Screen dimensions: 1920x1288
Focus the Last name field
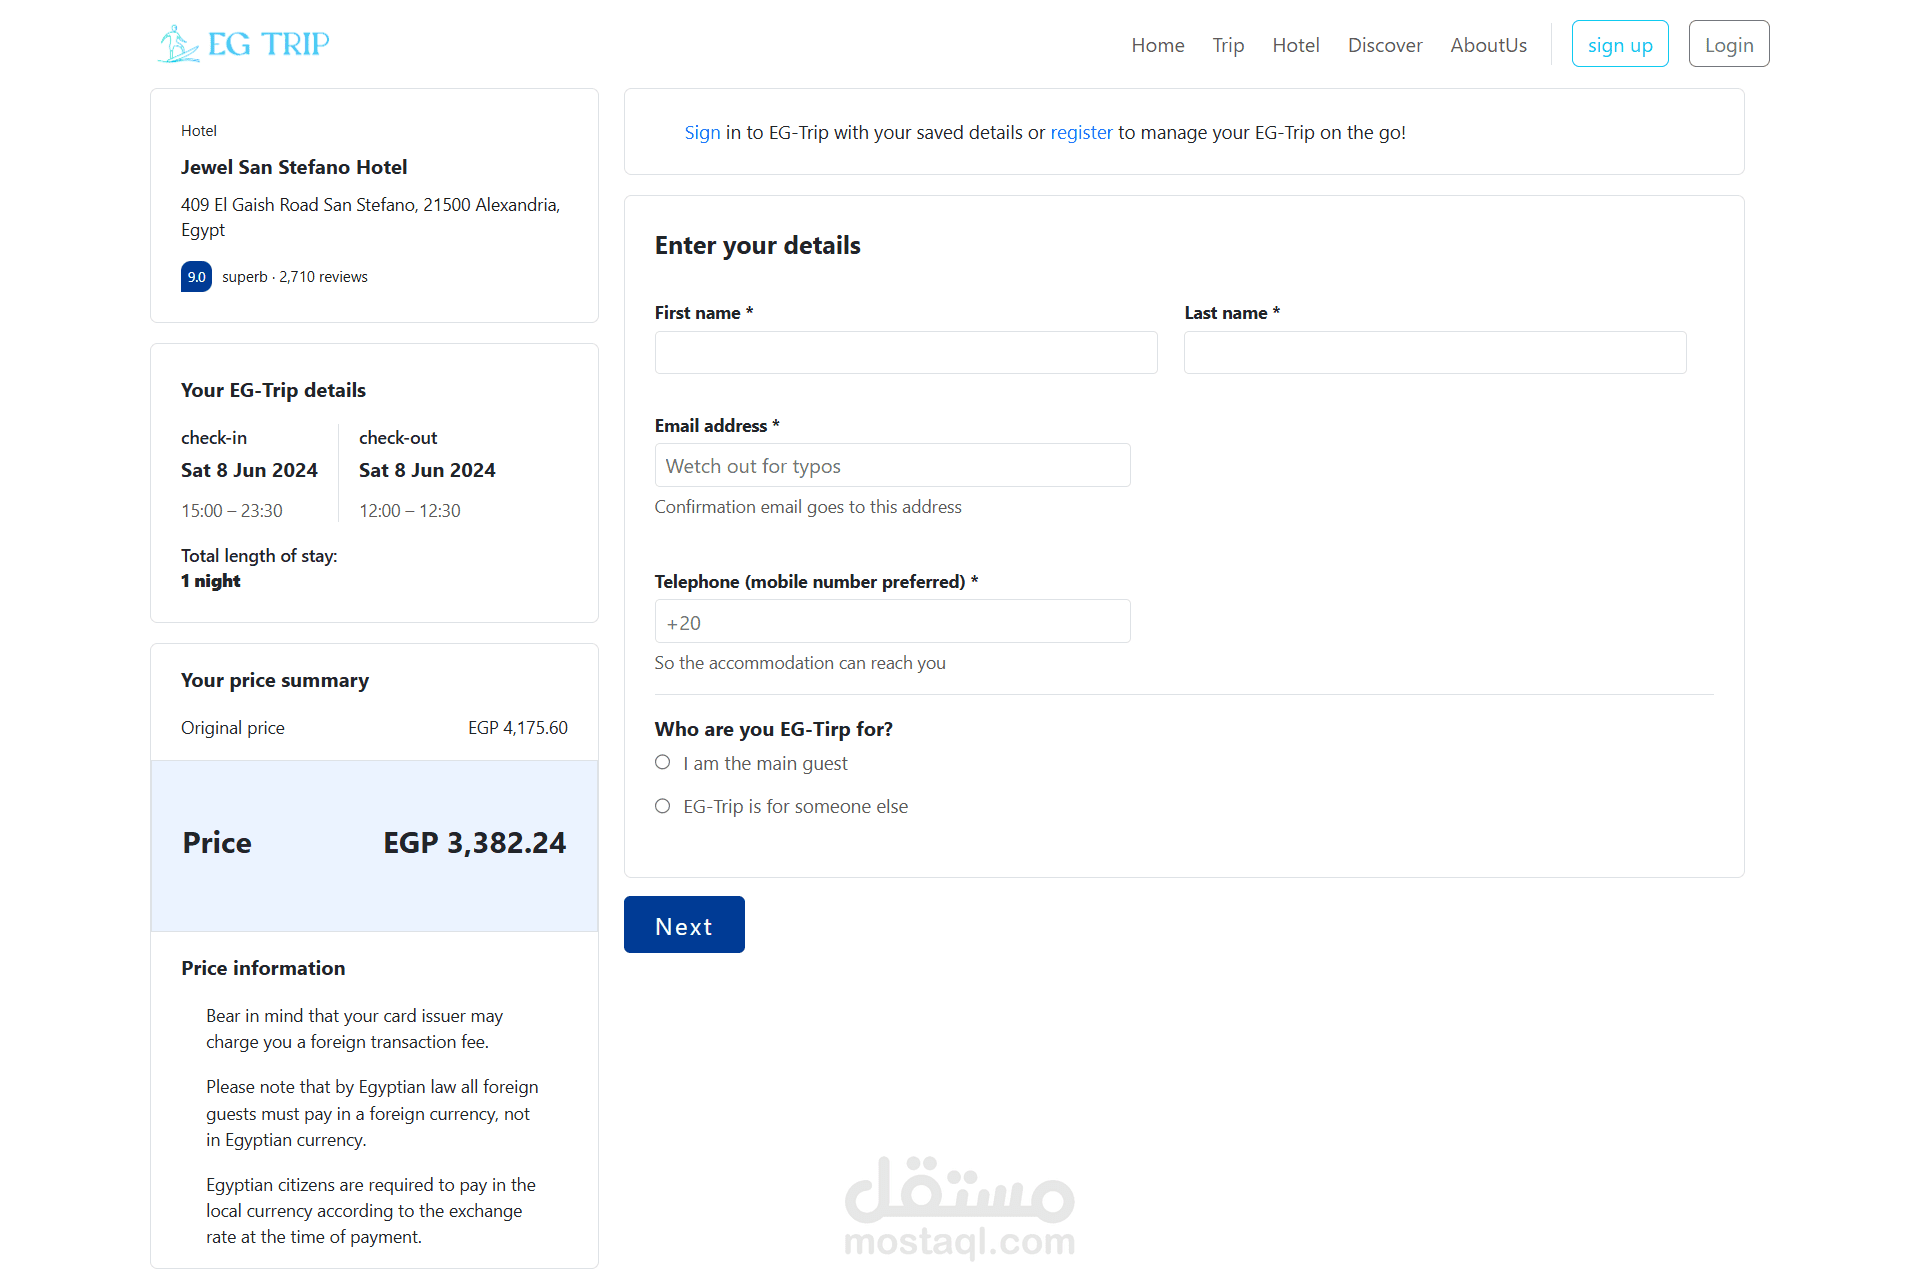coord(1435,353)
